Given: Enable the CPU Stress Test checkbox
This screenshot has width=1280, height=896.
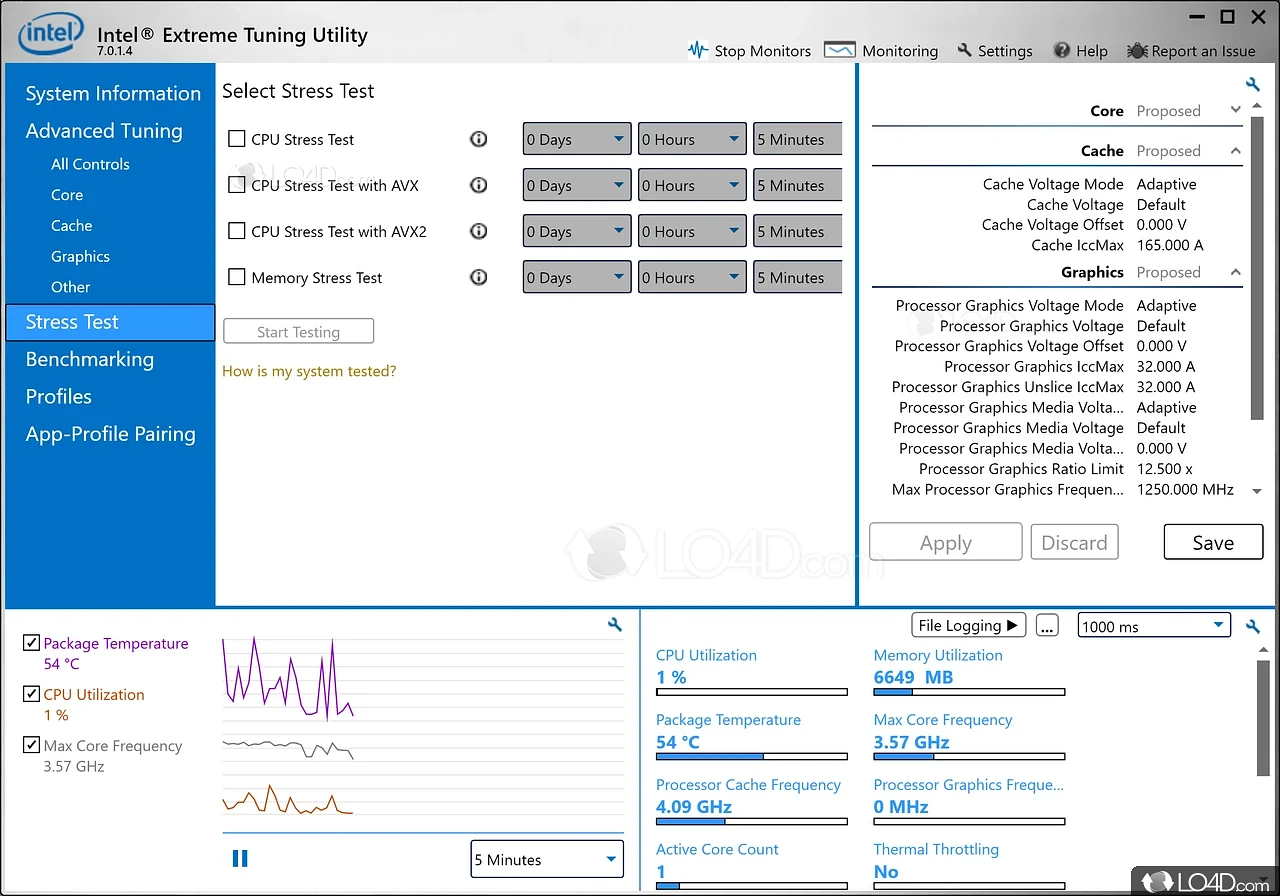Looking at the screenshot, I should coord(237,139).
